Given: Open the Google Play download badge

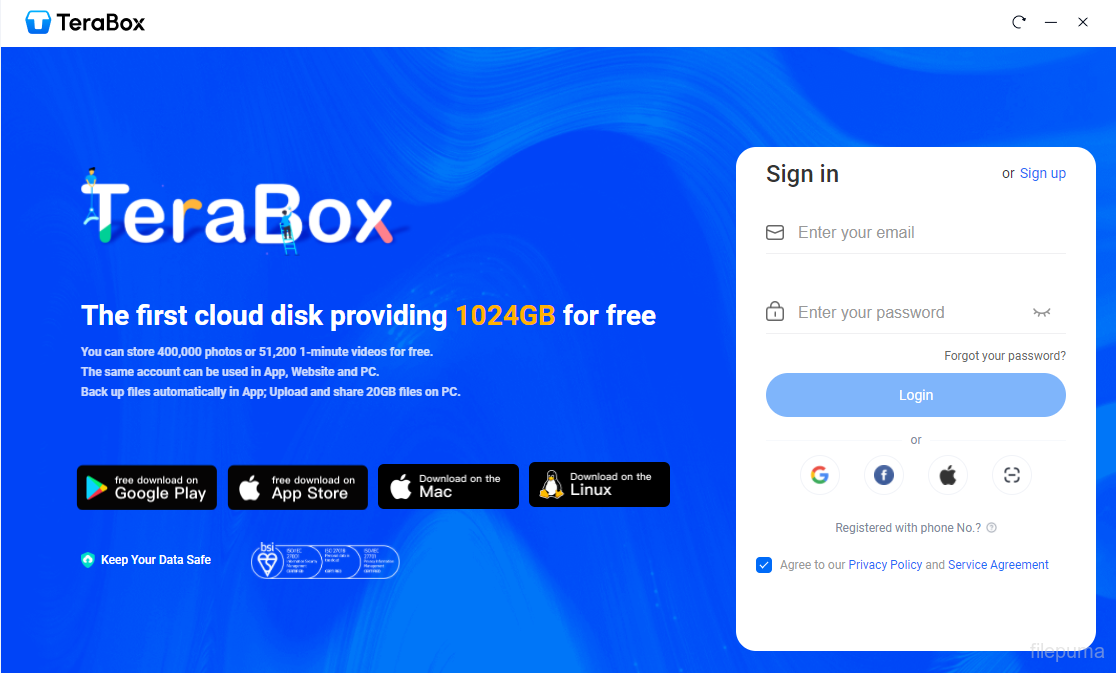Looking at the screenshot, I should pos(147,487).
